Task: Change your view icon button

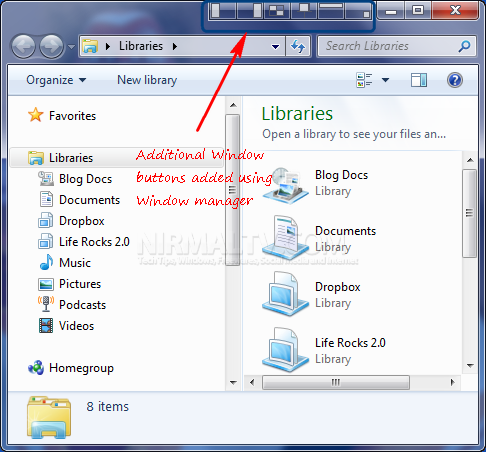Action: [x=364, y=80]
